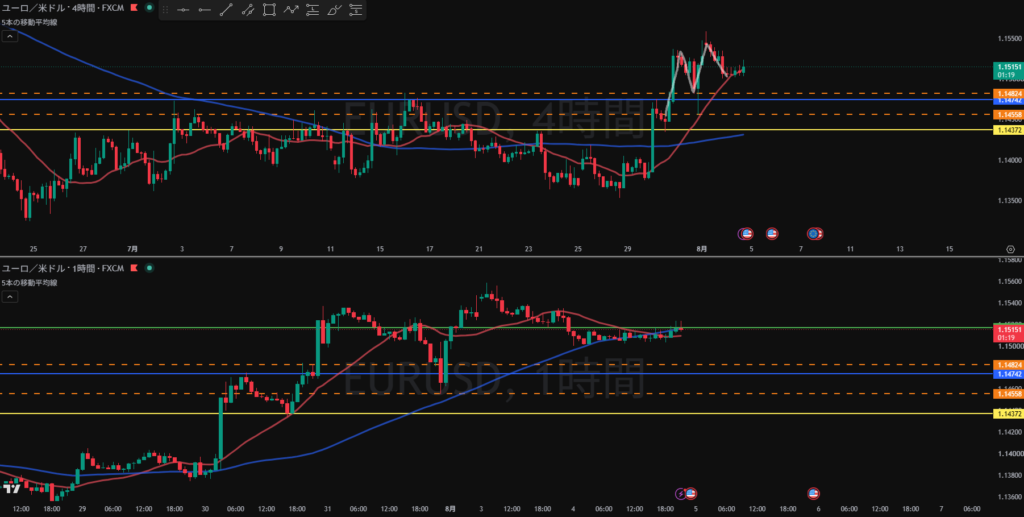Toggle the green market status dot, 1-hour chart
This screenshot has height=517, width=1024.
150,268
